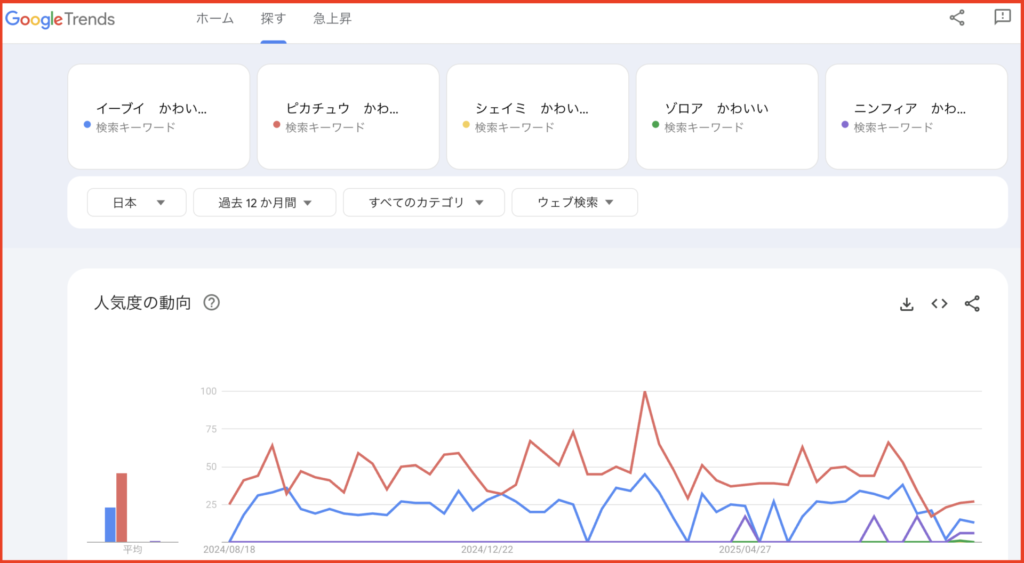Click the 50 y-axis label
Viewport: 1024px width, 563px height.
(x=212, y=467)
